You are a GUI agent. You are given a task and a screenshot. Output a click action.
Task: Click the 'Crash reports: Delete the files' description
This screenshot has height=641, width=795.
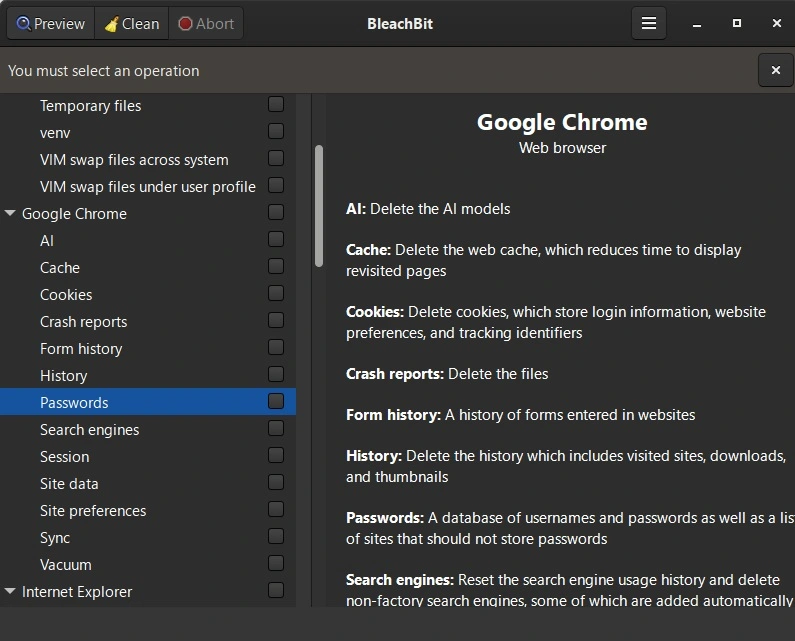click(447, 374)
